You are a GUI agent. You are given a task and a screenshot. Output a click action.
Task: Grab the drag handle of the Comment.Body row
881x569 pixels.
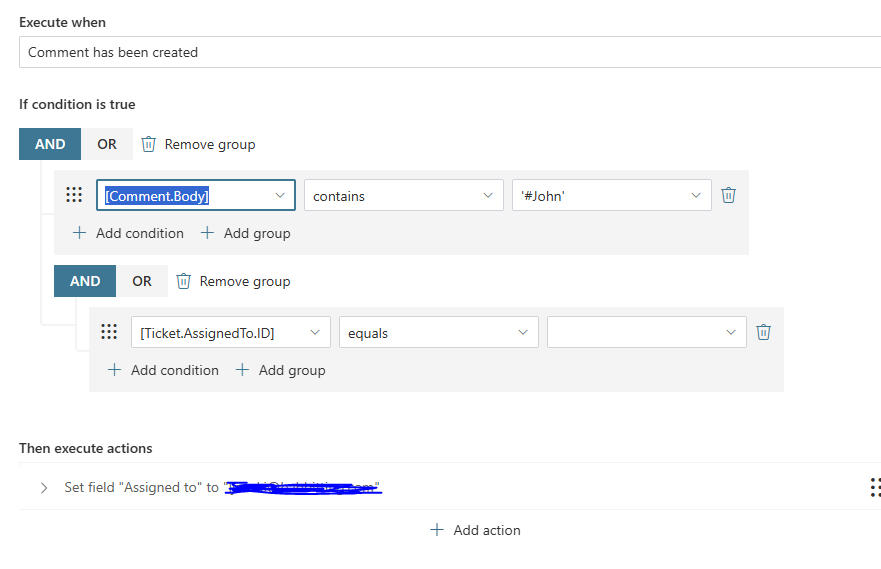(74, 196)
